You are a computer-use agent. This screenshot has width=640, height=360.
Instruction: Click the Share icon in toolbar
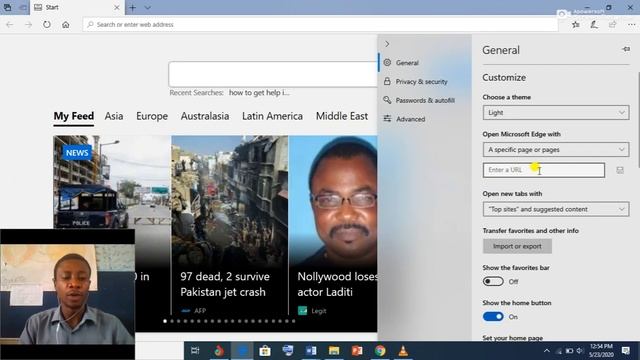[x=612, y=24]
